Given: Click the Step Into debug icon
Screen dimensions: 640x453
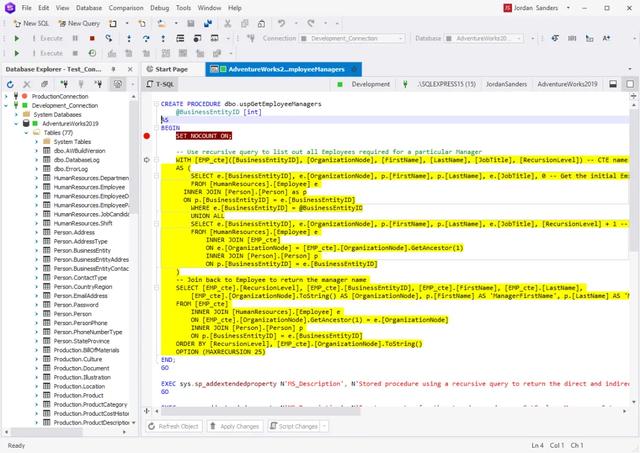Looking at the screenshot, I should pos(129,38).
